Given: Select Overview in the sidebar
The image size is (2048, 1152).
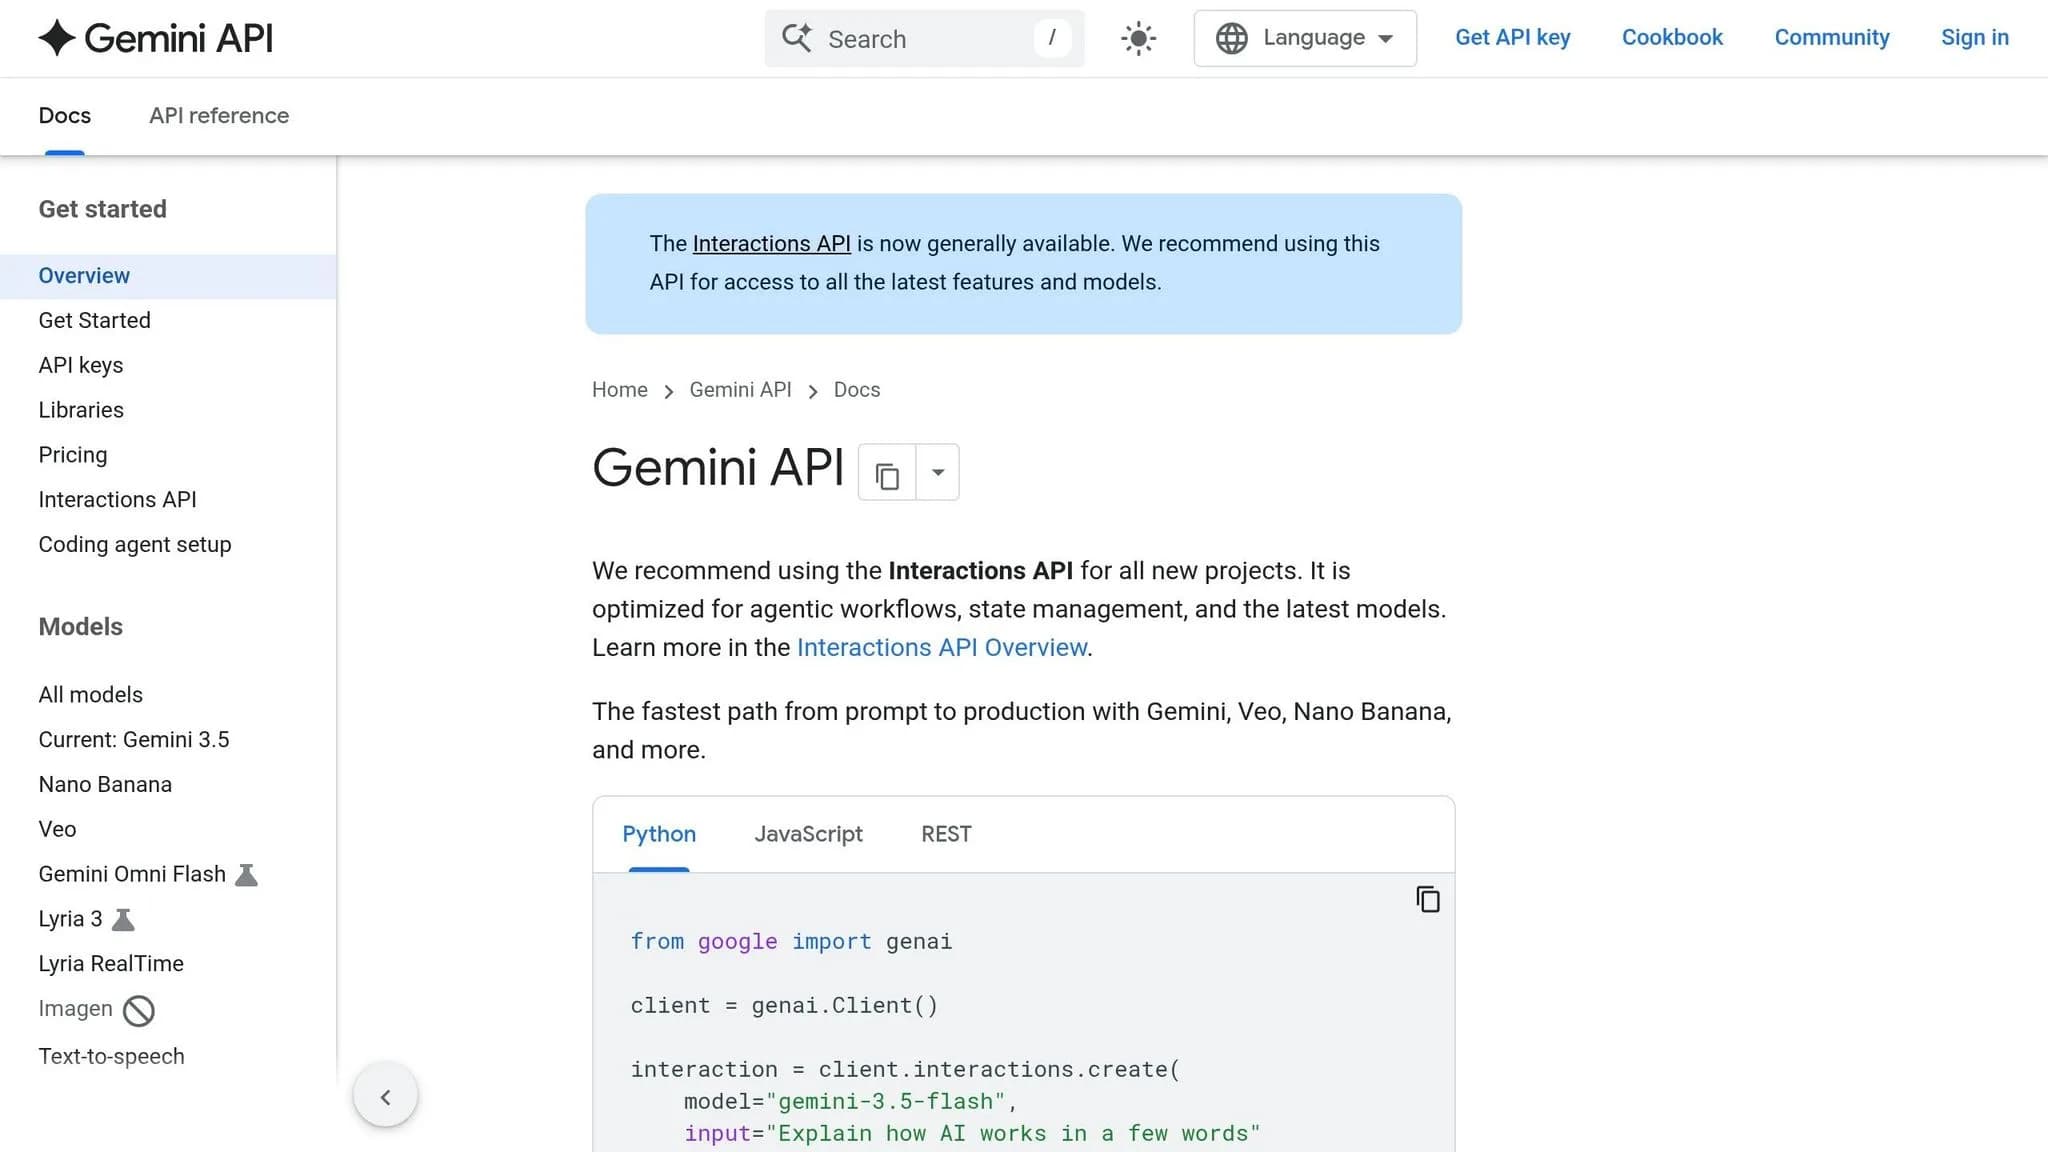Looking at the screenshot, I should click(x=168, y=276).
